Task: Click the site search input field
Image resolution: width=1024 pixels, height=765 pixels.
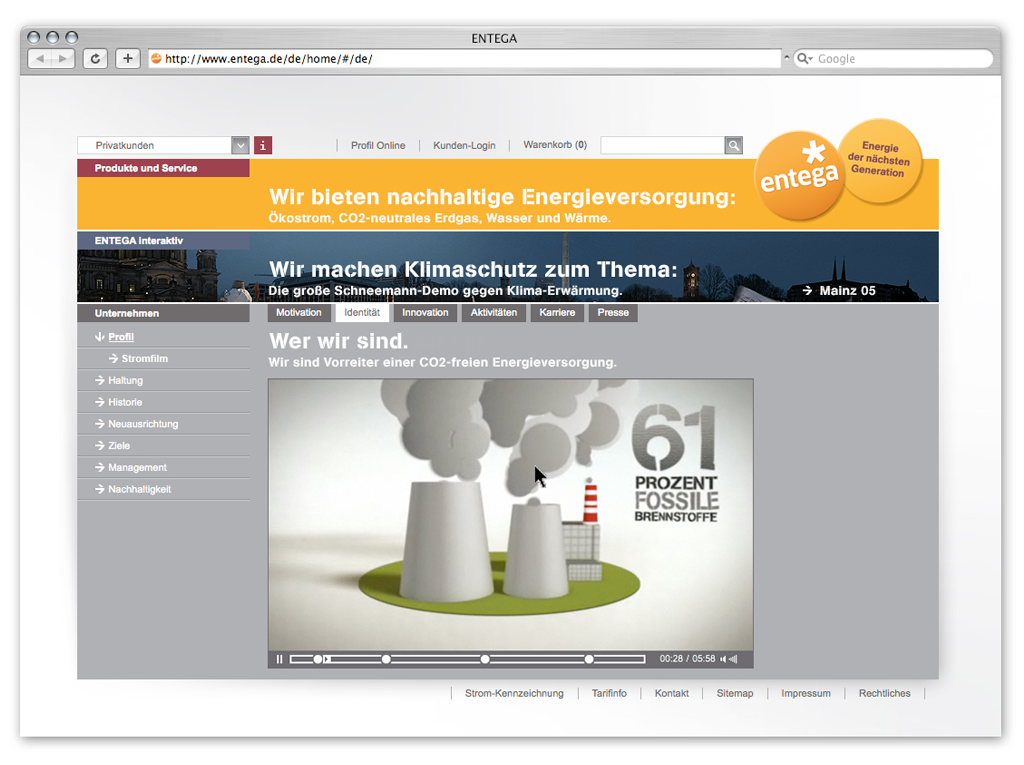Action: [662, 146]
